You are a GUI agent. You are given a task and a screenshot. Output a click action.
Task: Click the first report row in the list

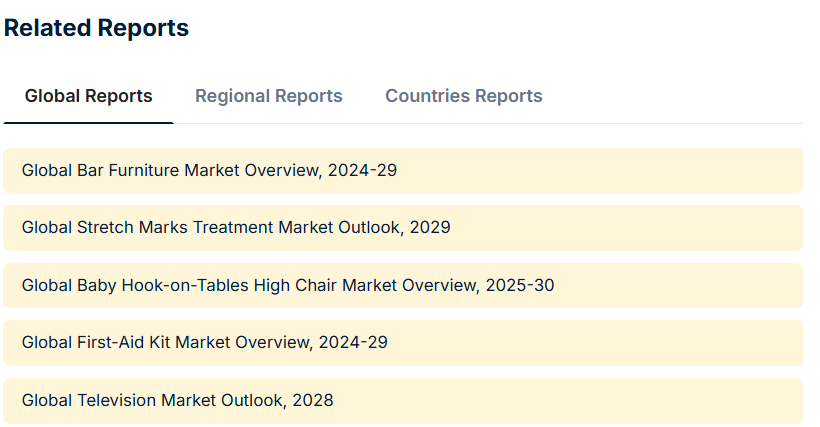pos(400,170)
